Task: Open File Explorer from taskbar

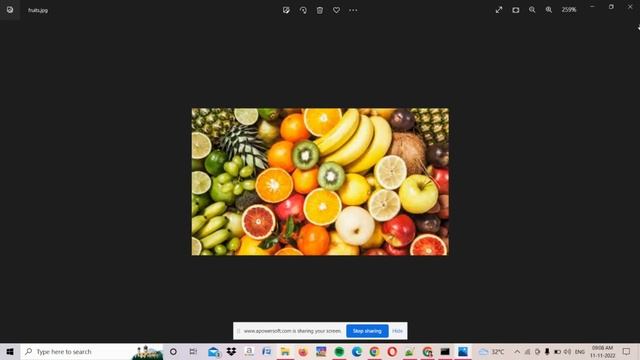Action: pyautogui.click(x=285, y=351)
